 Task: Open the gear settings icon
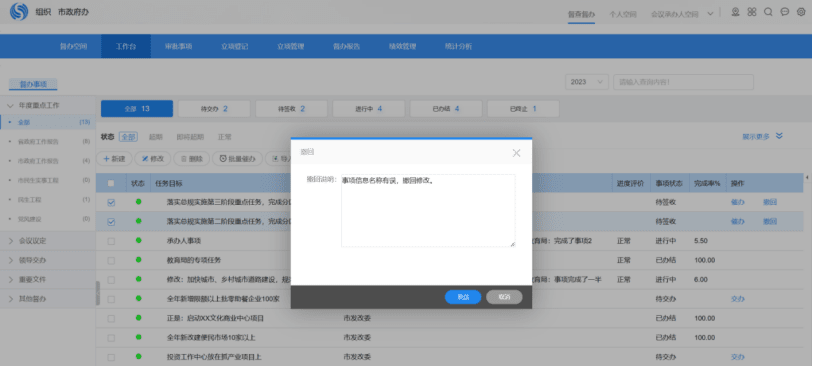[x=801, y=12]
